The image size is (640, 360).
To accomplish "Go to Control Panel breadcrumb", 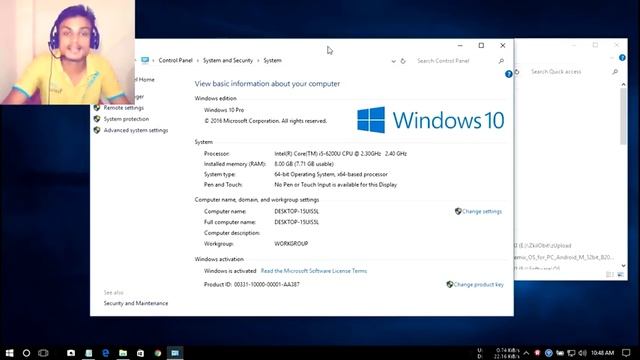I will (x=176, y=60).
